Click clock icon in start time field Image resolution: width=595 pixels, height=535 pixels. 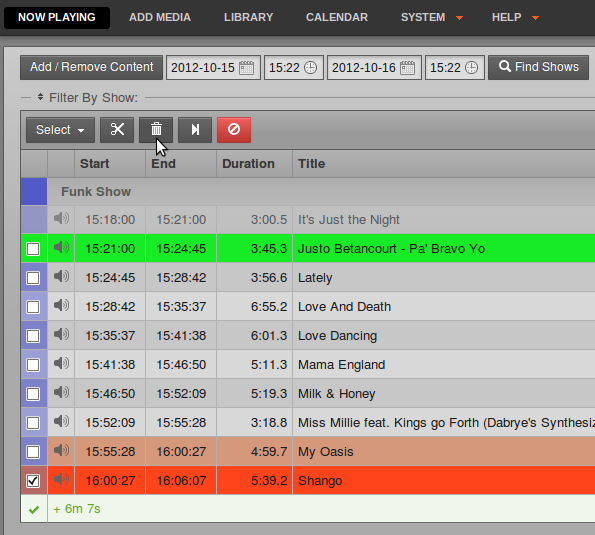click(310, 68)
